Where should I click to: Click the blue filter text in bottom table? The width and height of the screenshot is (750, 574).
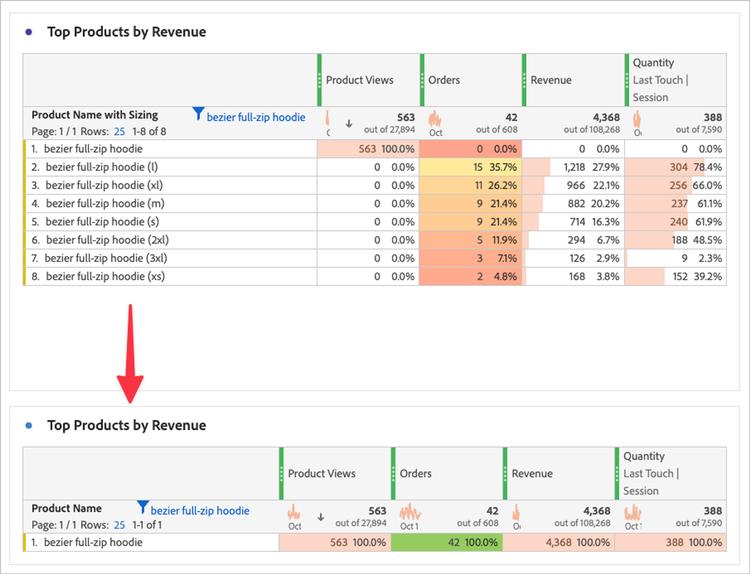coord(200,510)
